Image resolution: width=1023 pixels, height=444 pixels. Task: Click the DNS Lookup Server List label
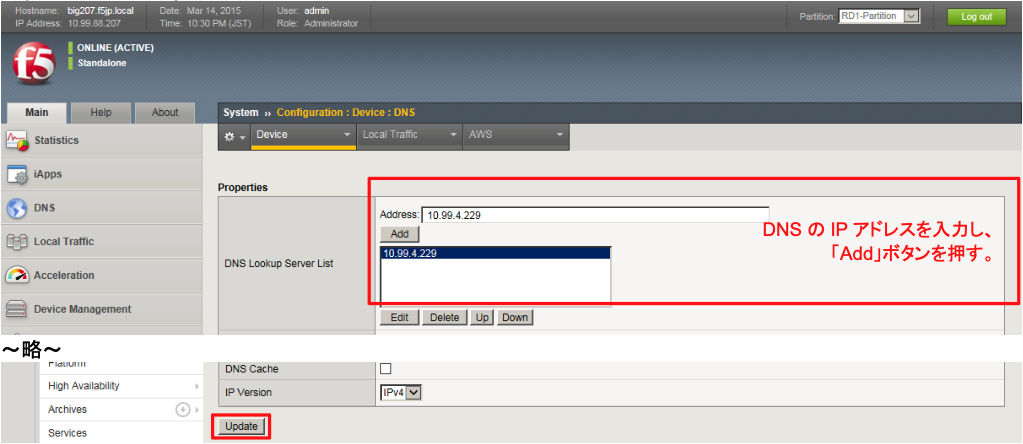click(279, 263)
